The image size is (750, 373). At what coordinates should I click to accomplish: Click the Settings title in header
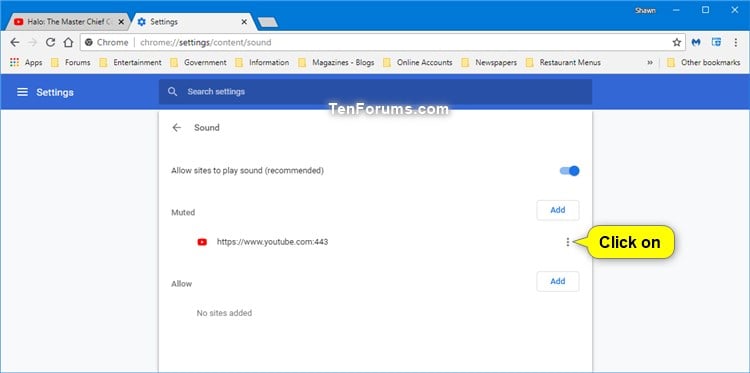click(55, 92)
